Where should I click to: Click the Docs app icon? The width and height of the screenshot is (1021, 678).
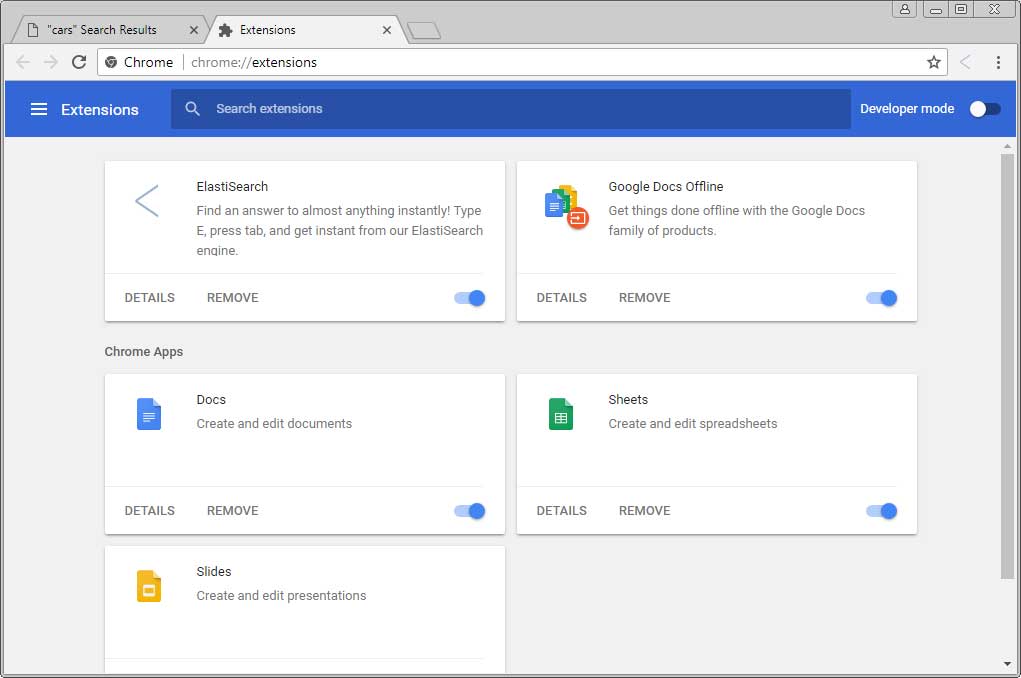(x=148, y=414)
